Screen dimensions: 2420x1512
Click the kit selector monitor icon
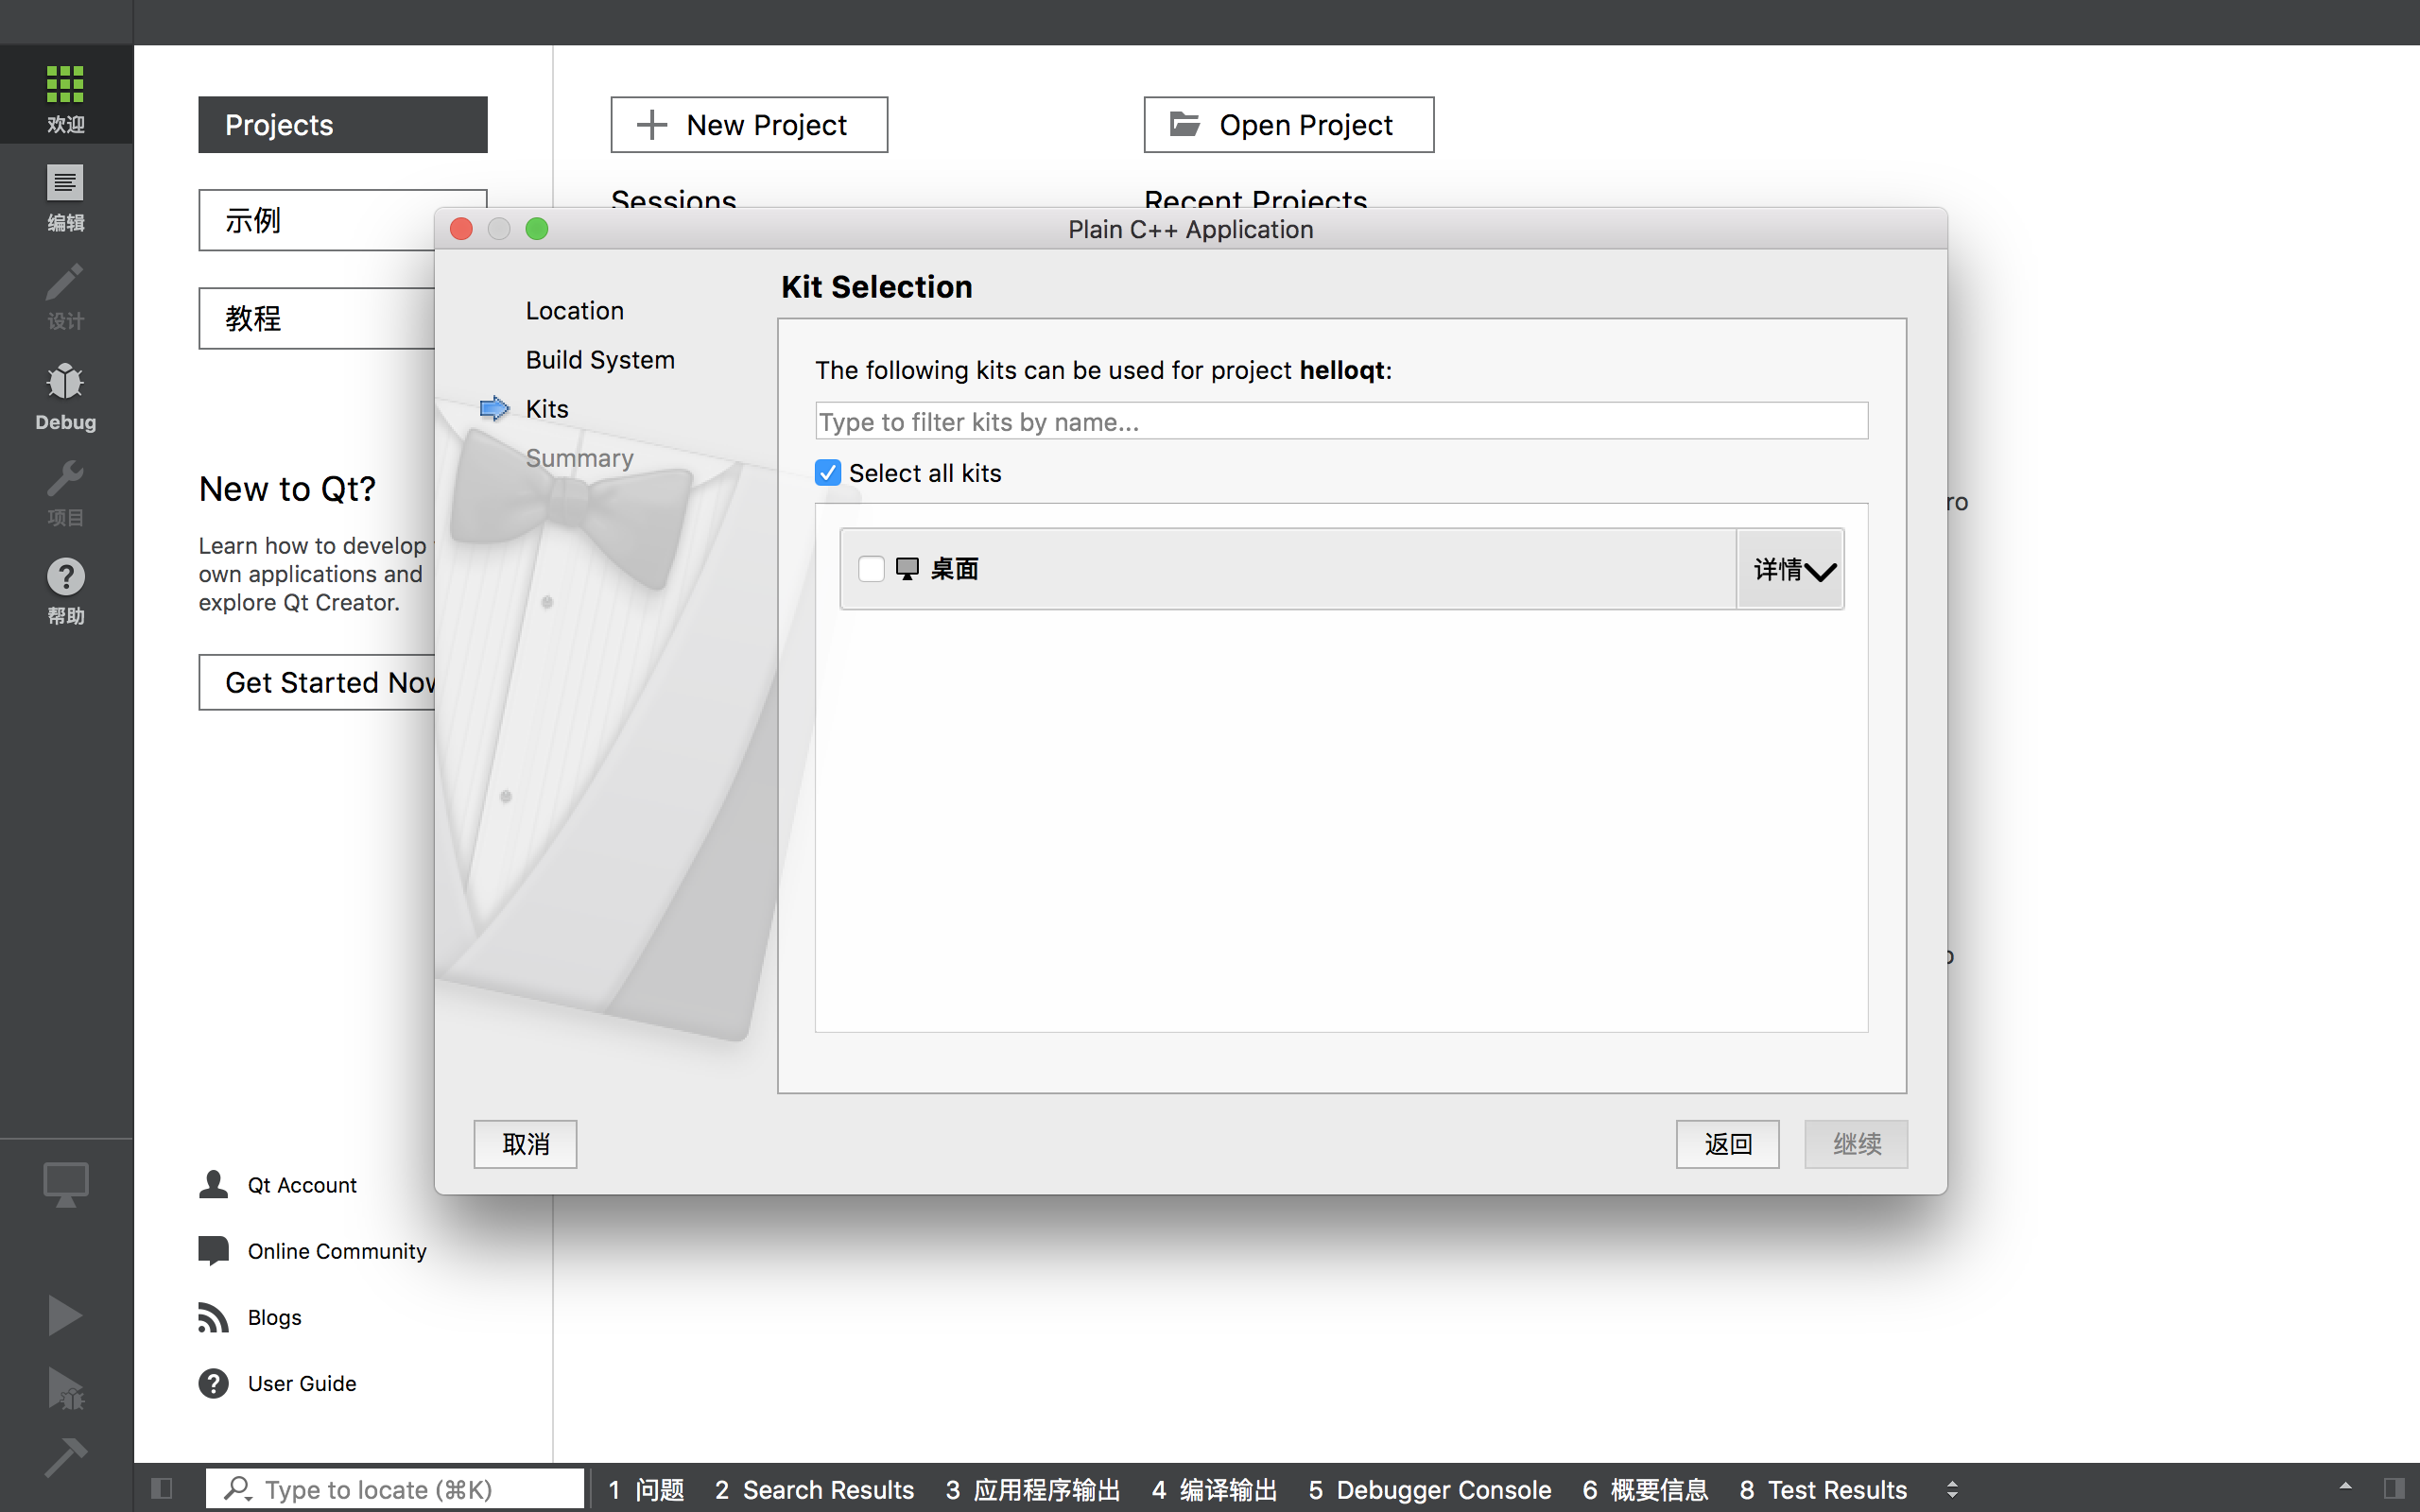coord(65,1185)
